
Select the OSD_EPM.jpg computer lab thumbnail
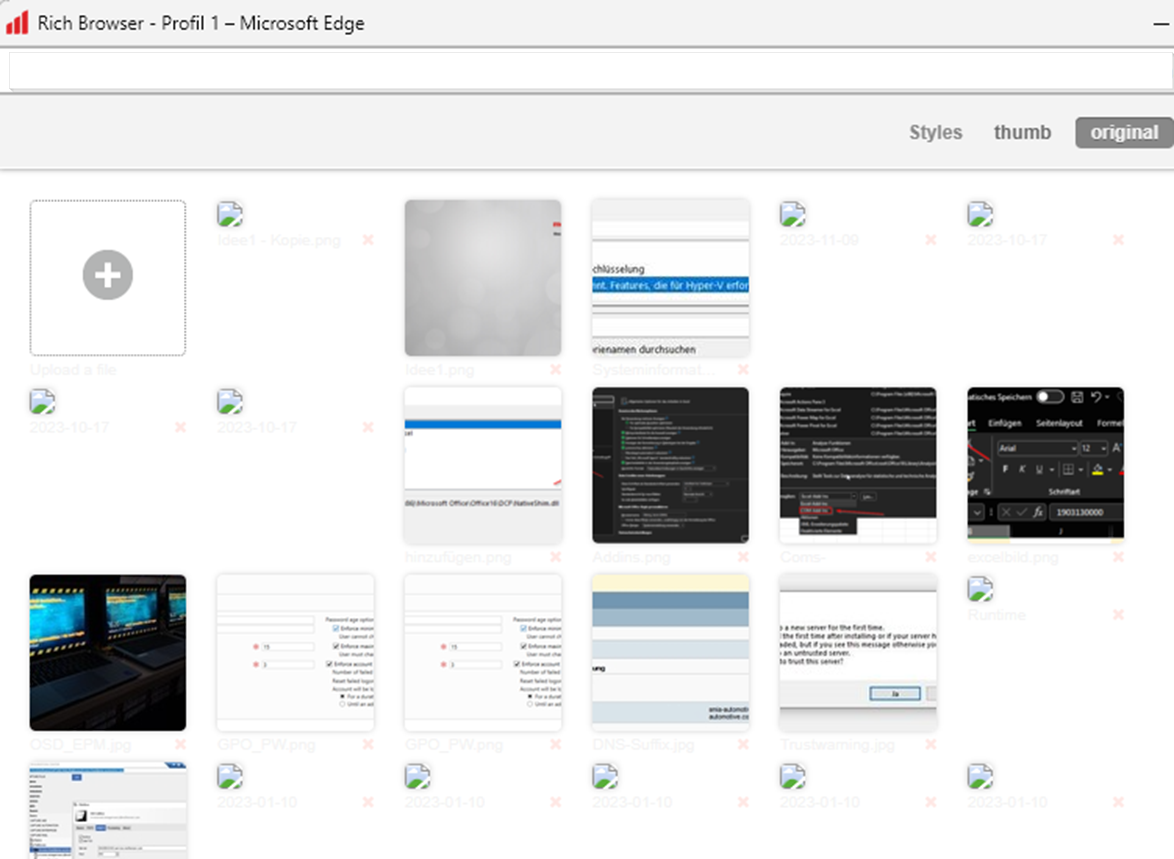pyautogui.click(x=107, y=652)
